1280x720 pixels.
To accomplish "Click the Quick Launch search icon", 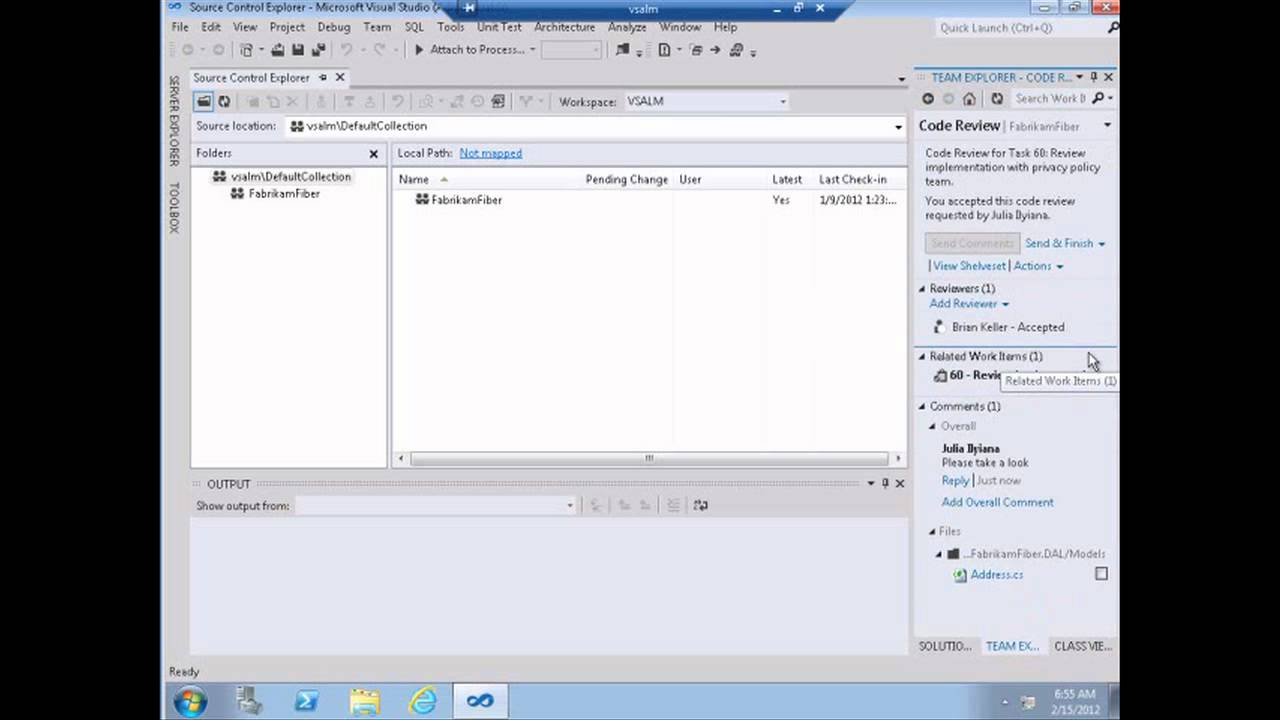I will coord(1113,28).
